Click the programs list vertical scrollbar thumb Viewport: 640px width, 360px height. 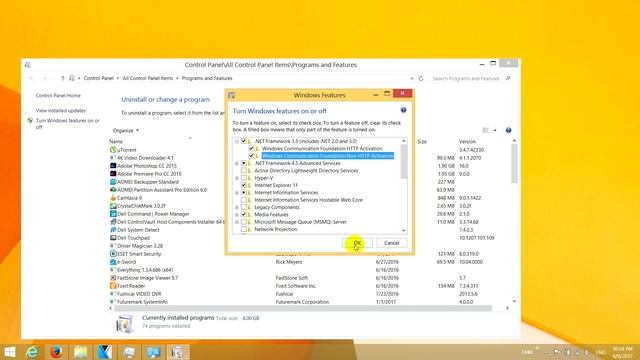[514, 164]
